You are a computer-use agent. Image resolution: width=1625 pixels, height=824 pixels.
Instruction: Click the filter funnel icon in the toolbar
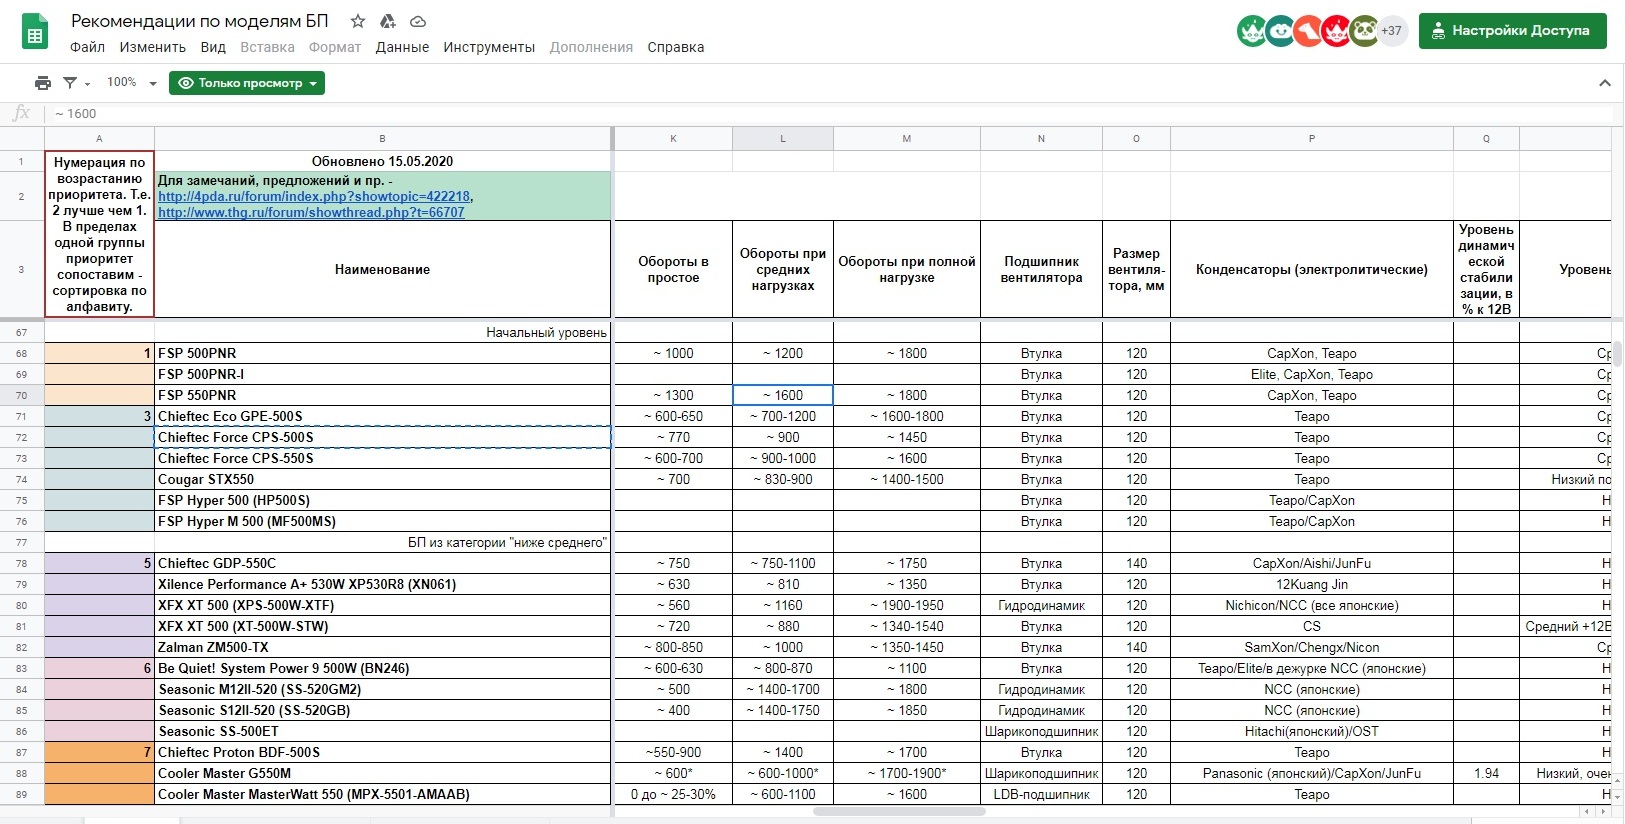click(70, 83)
